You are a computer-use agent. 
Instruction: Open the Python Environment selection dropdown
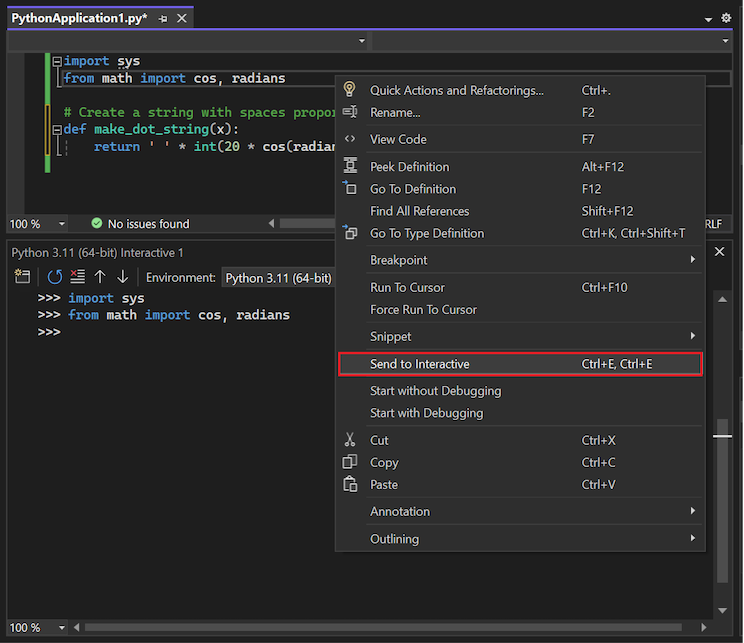[x=279, y=277]
